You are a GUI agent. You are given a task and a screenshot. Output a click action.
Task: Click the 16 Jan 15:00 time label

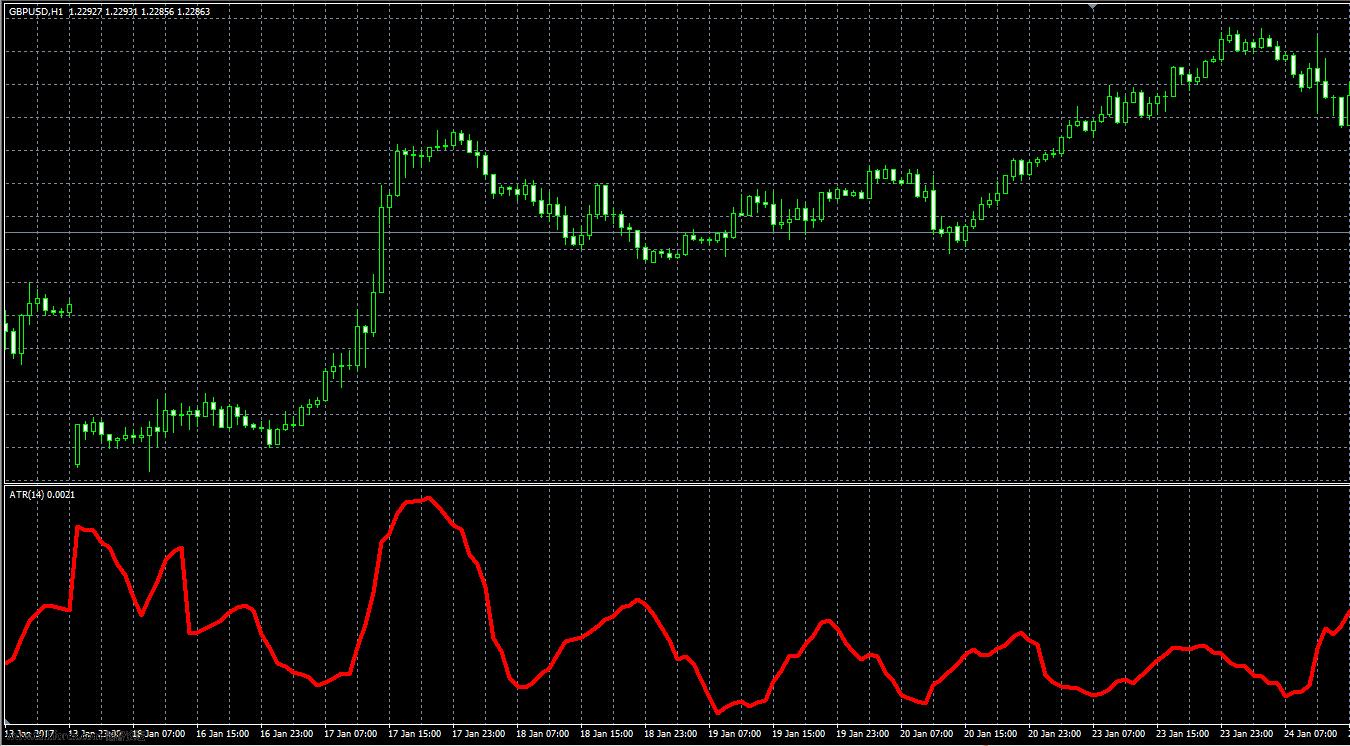pyautogui.click(x=224, y=734)
